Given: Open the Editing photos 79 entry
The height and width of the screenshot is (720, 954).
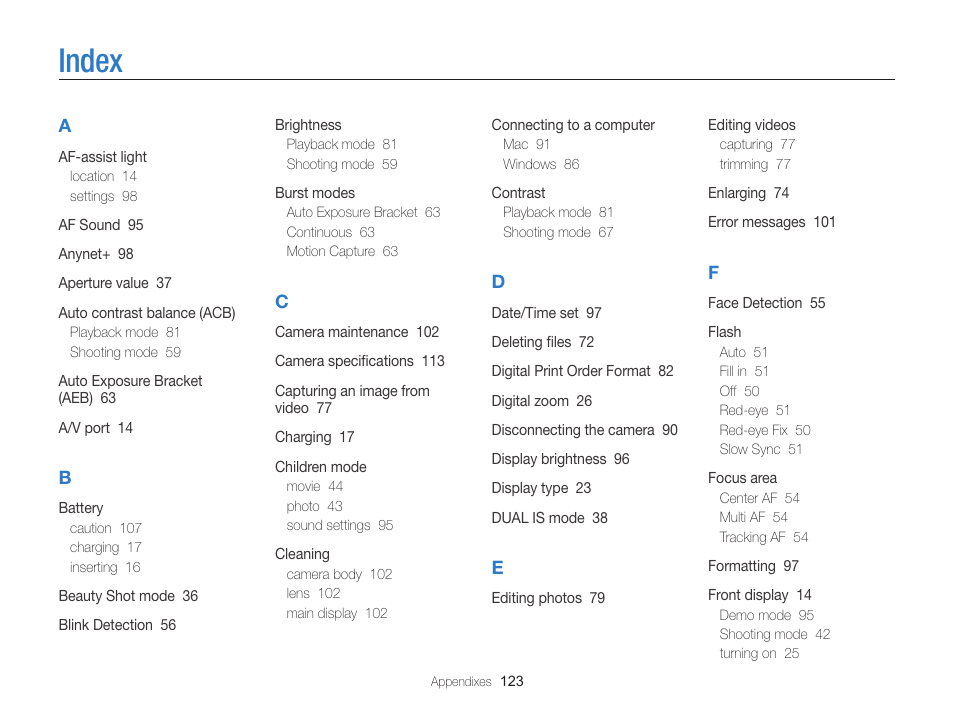Looking at the screenshot, I should point(548,598).
